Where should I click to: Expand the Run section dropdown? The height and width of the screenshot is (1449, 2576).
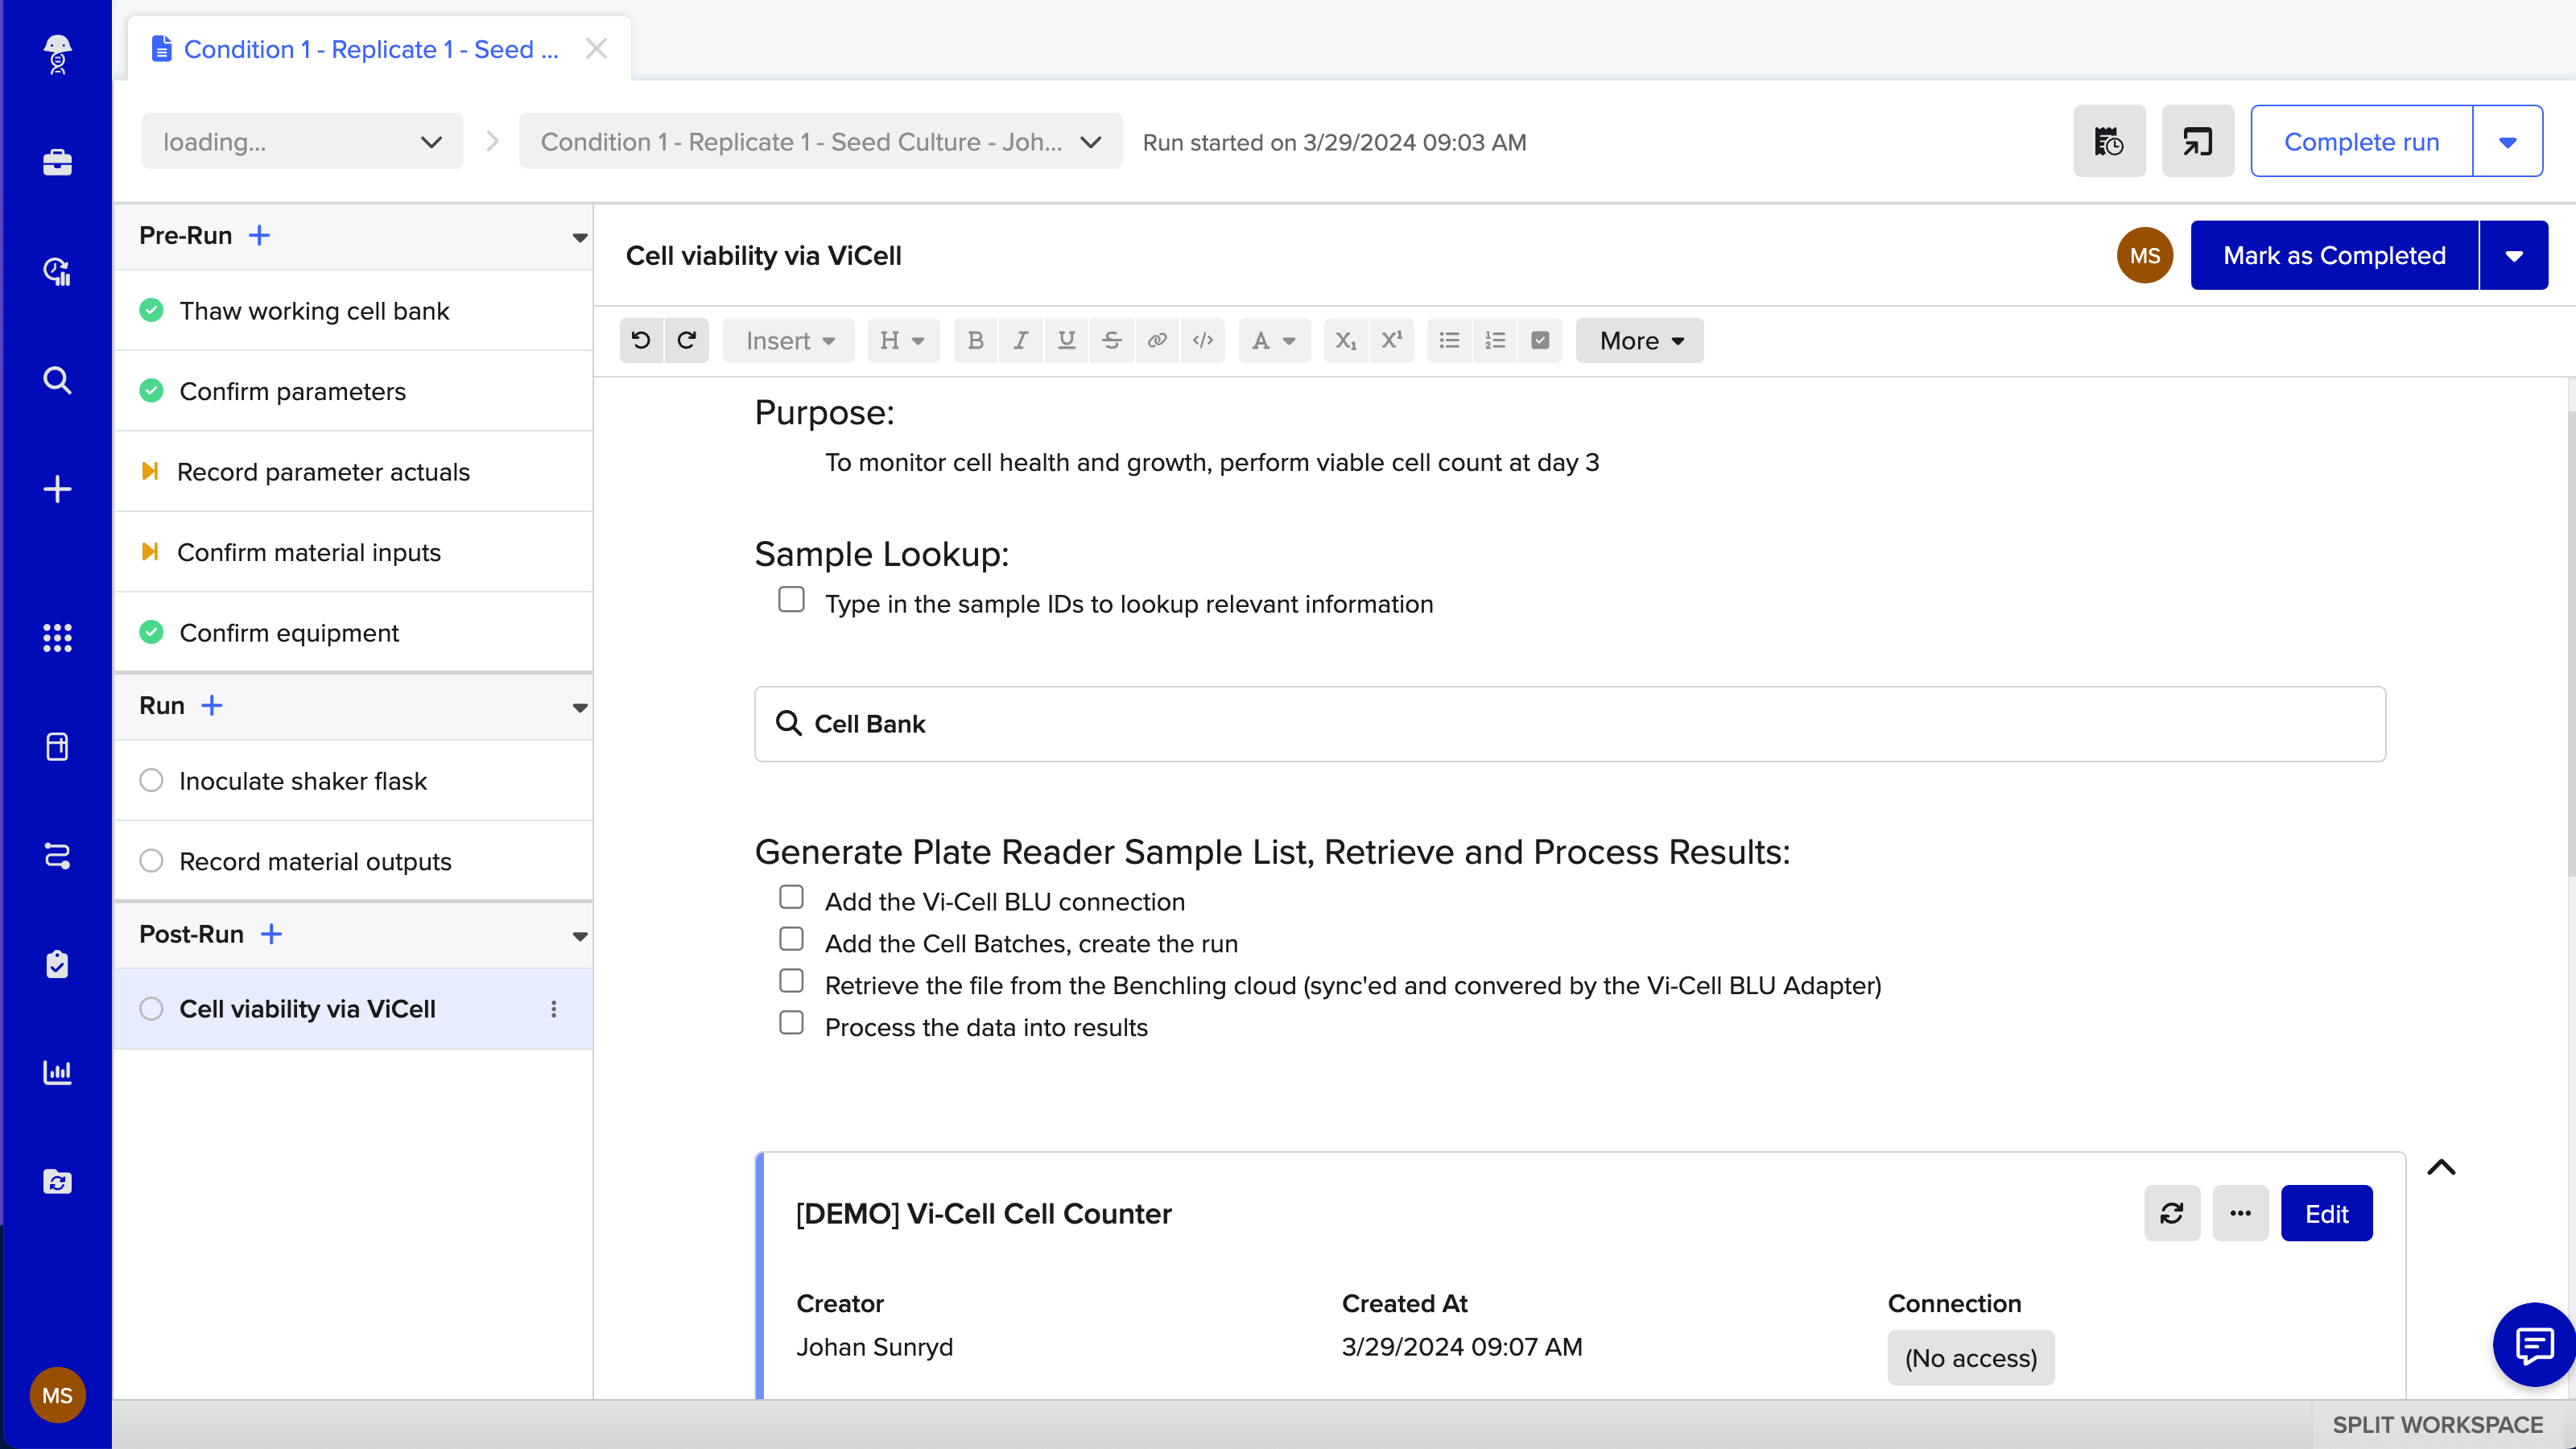pos(579,706)
